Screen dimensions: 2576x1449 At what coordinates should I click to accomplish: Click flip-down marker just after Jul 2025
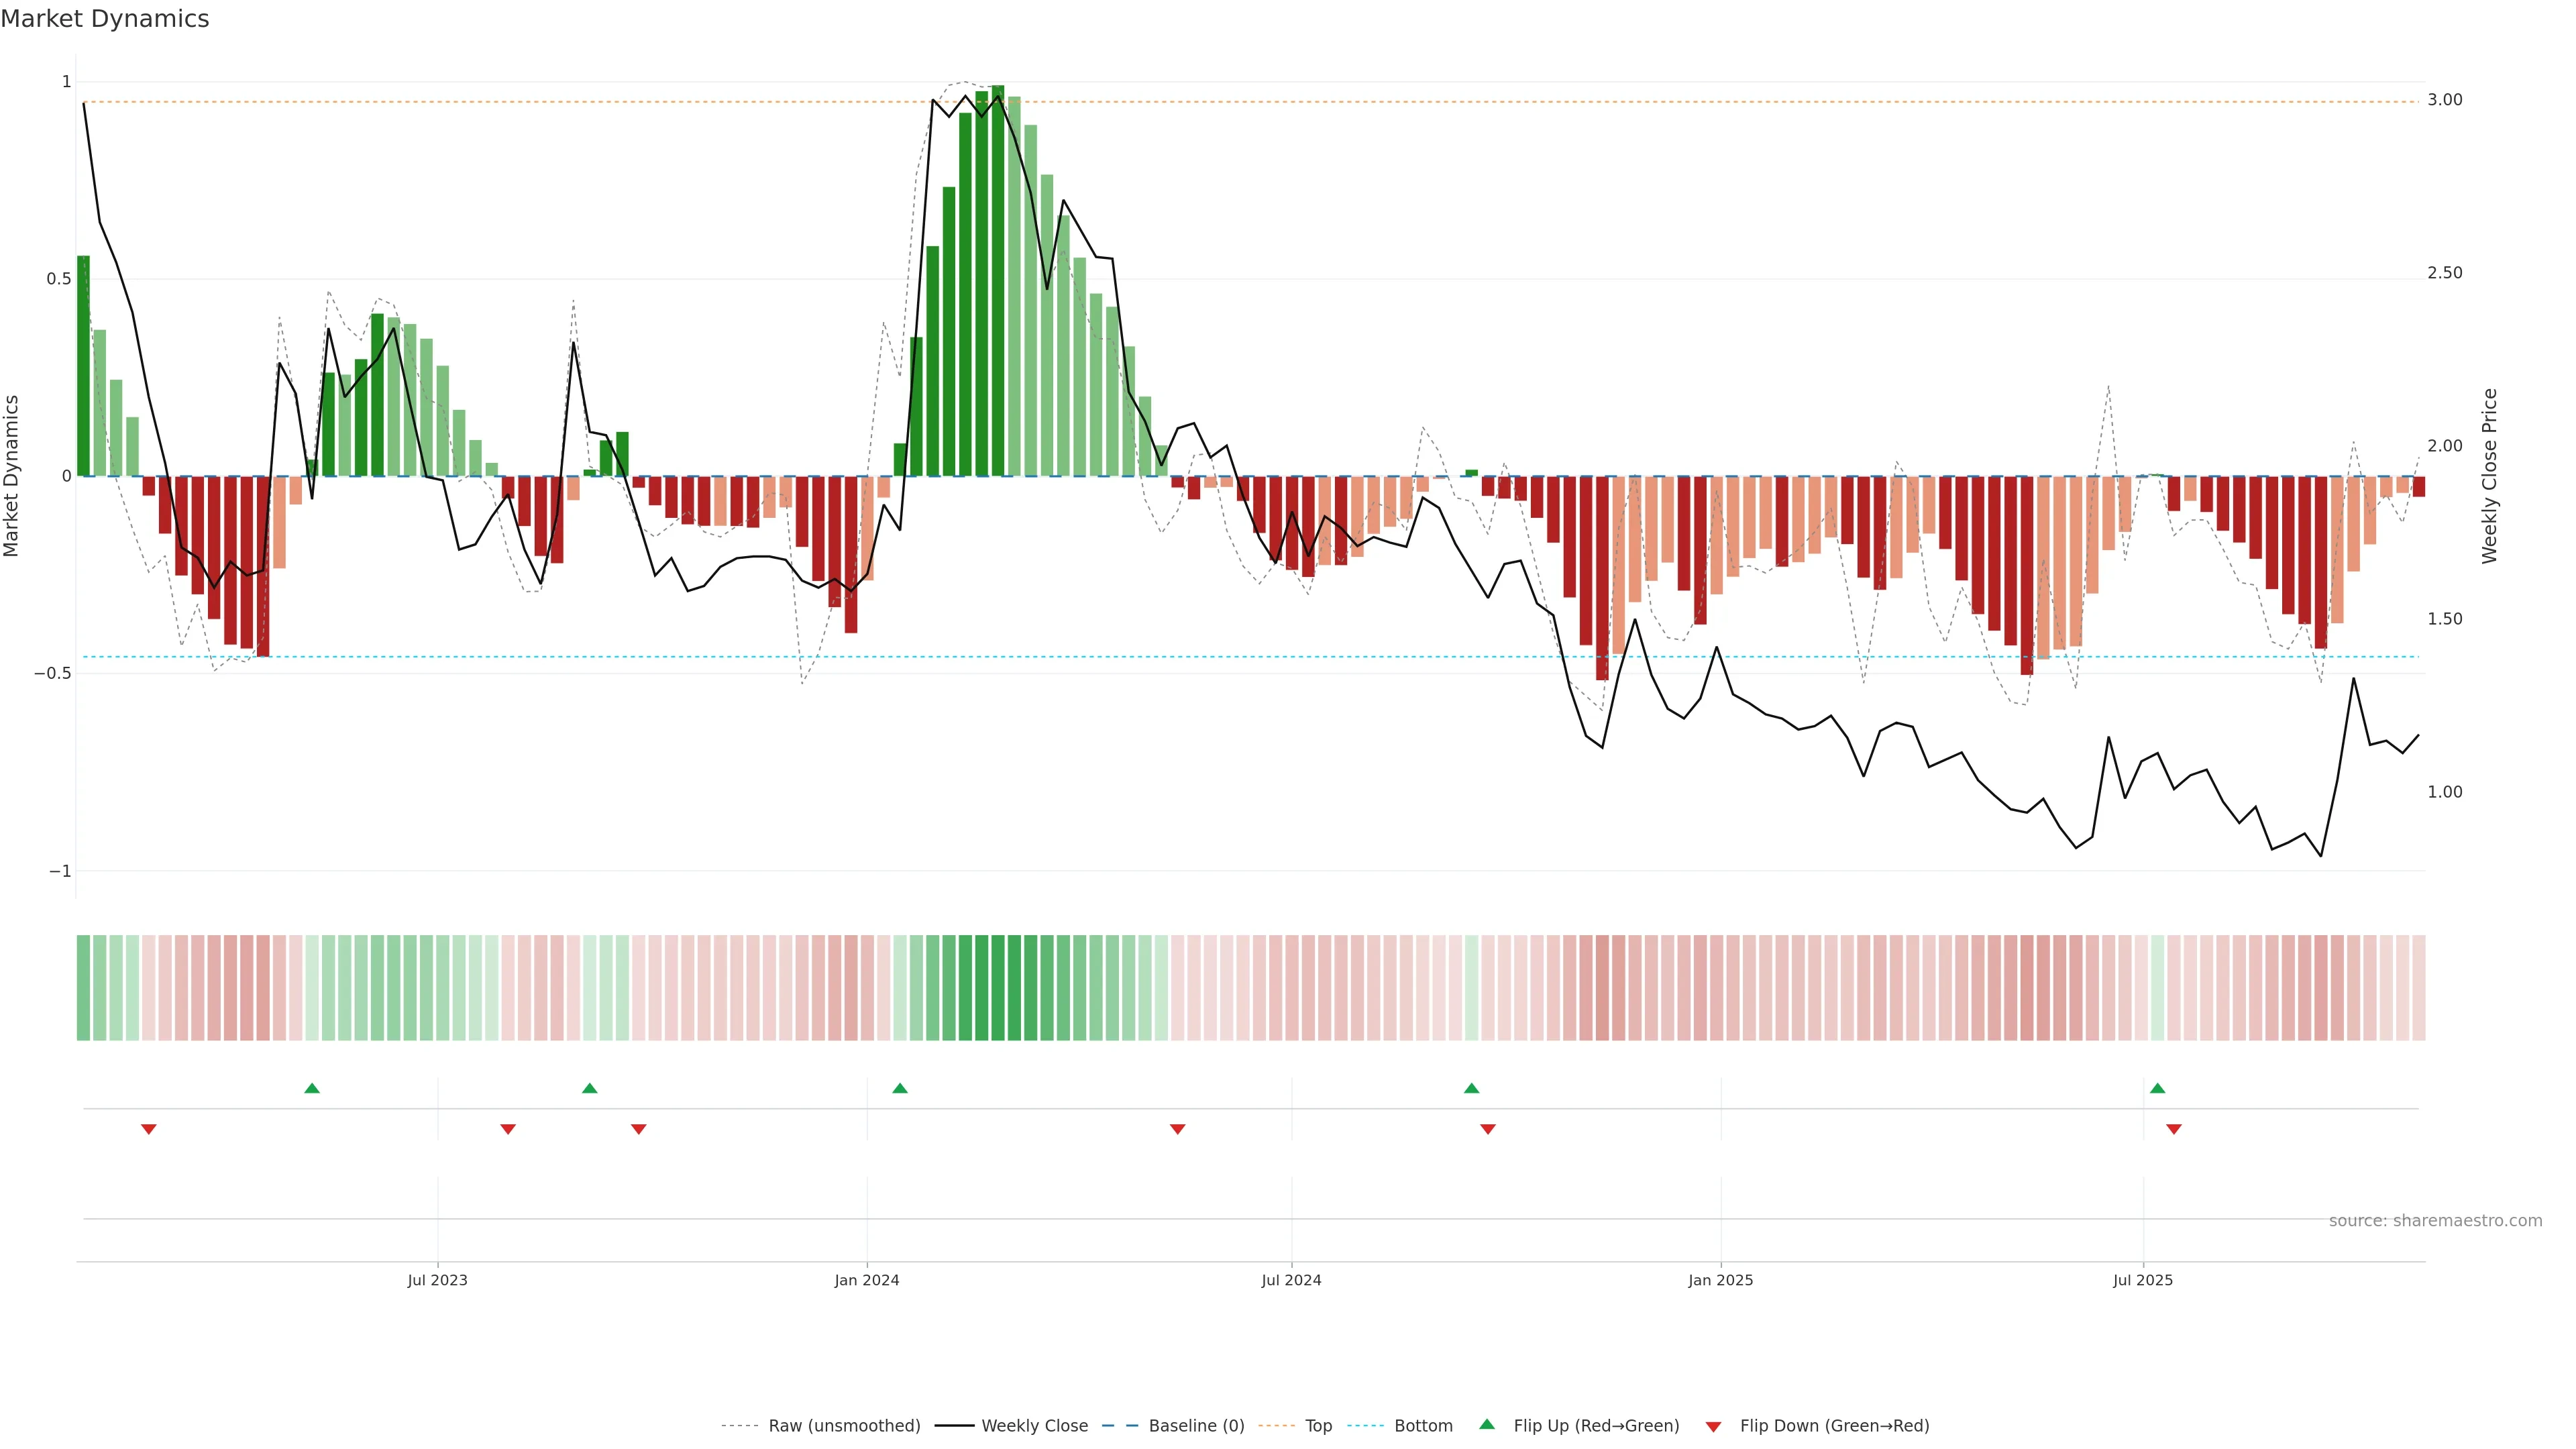(x=2174, y=1129)
